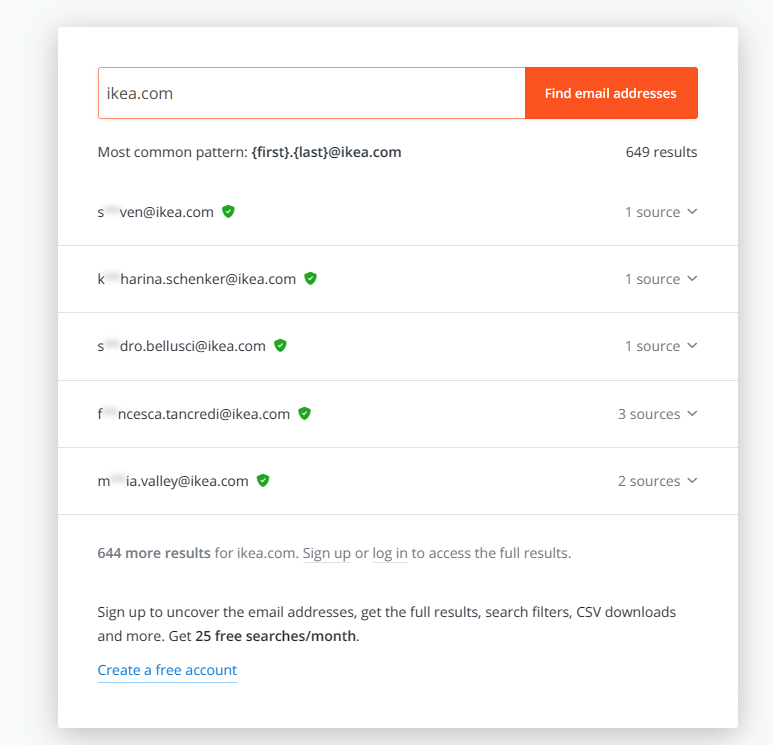Expand the 1 source chevron for ven@ikea.com
Screen dimensions: 773x745
tap(661, 212)
